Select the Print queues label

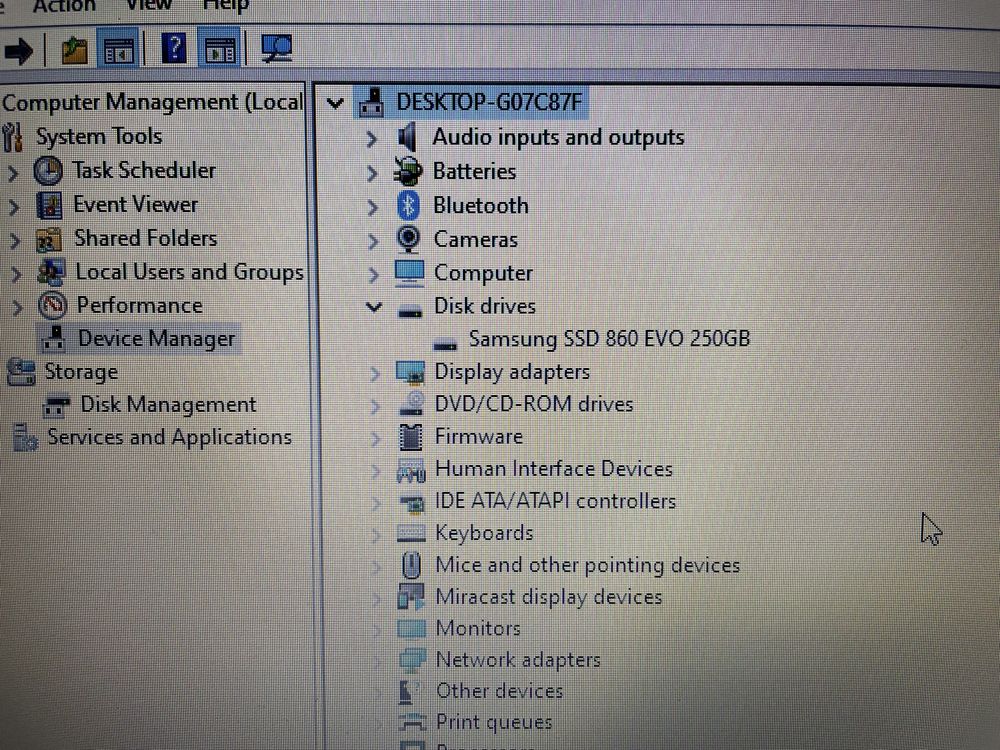click(494, 722)
